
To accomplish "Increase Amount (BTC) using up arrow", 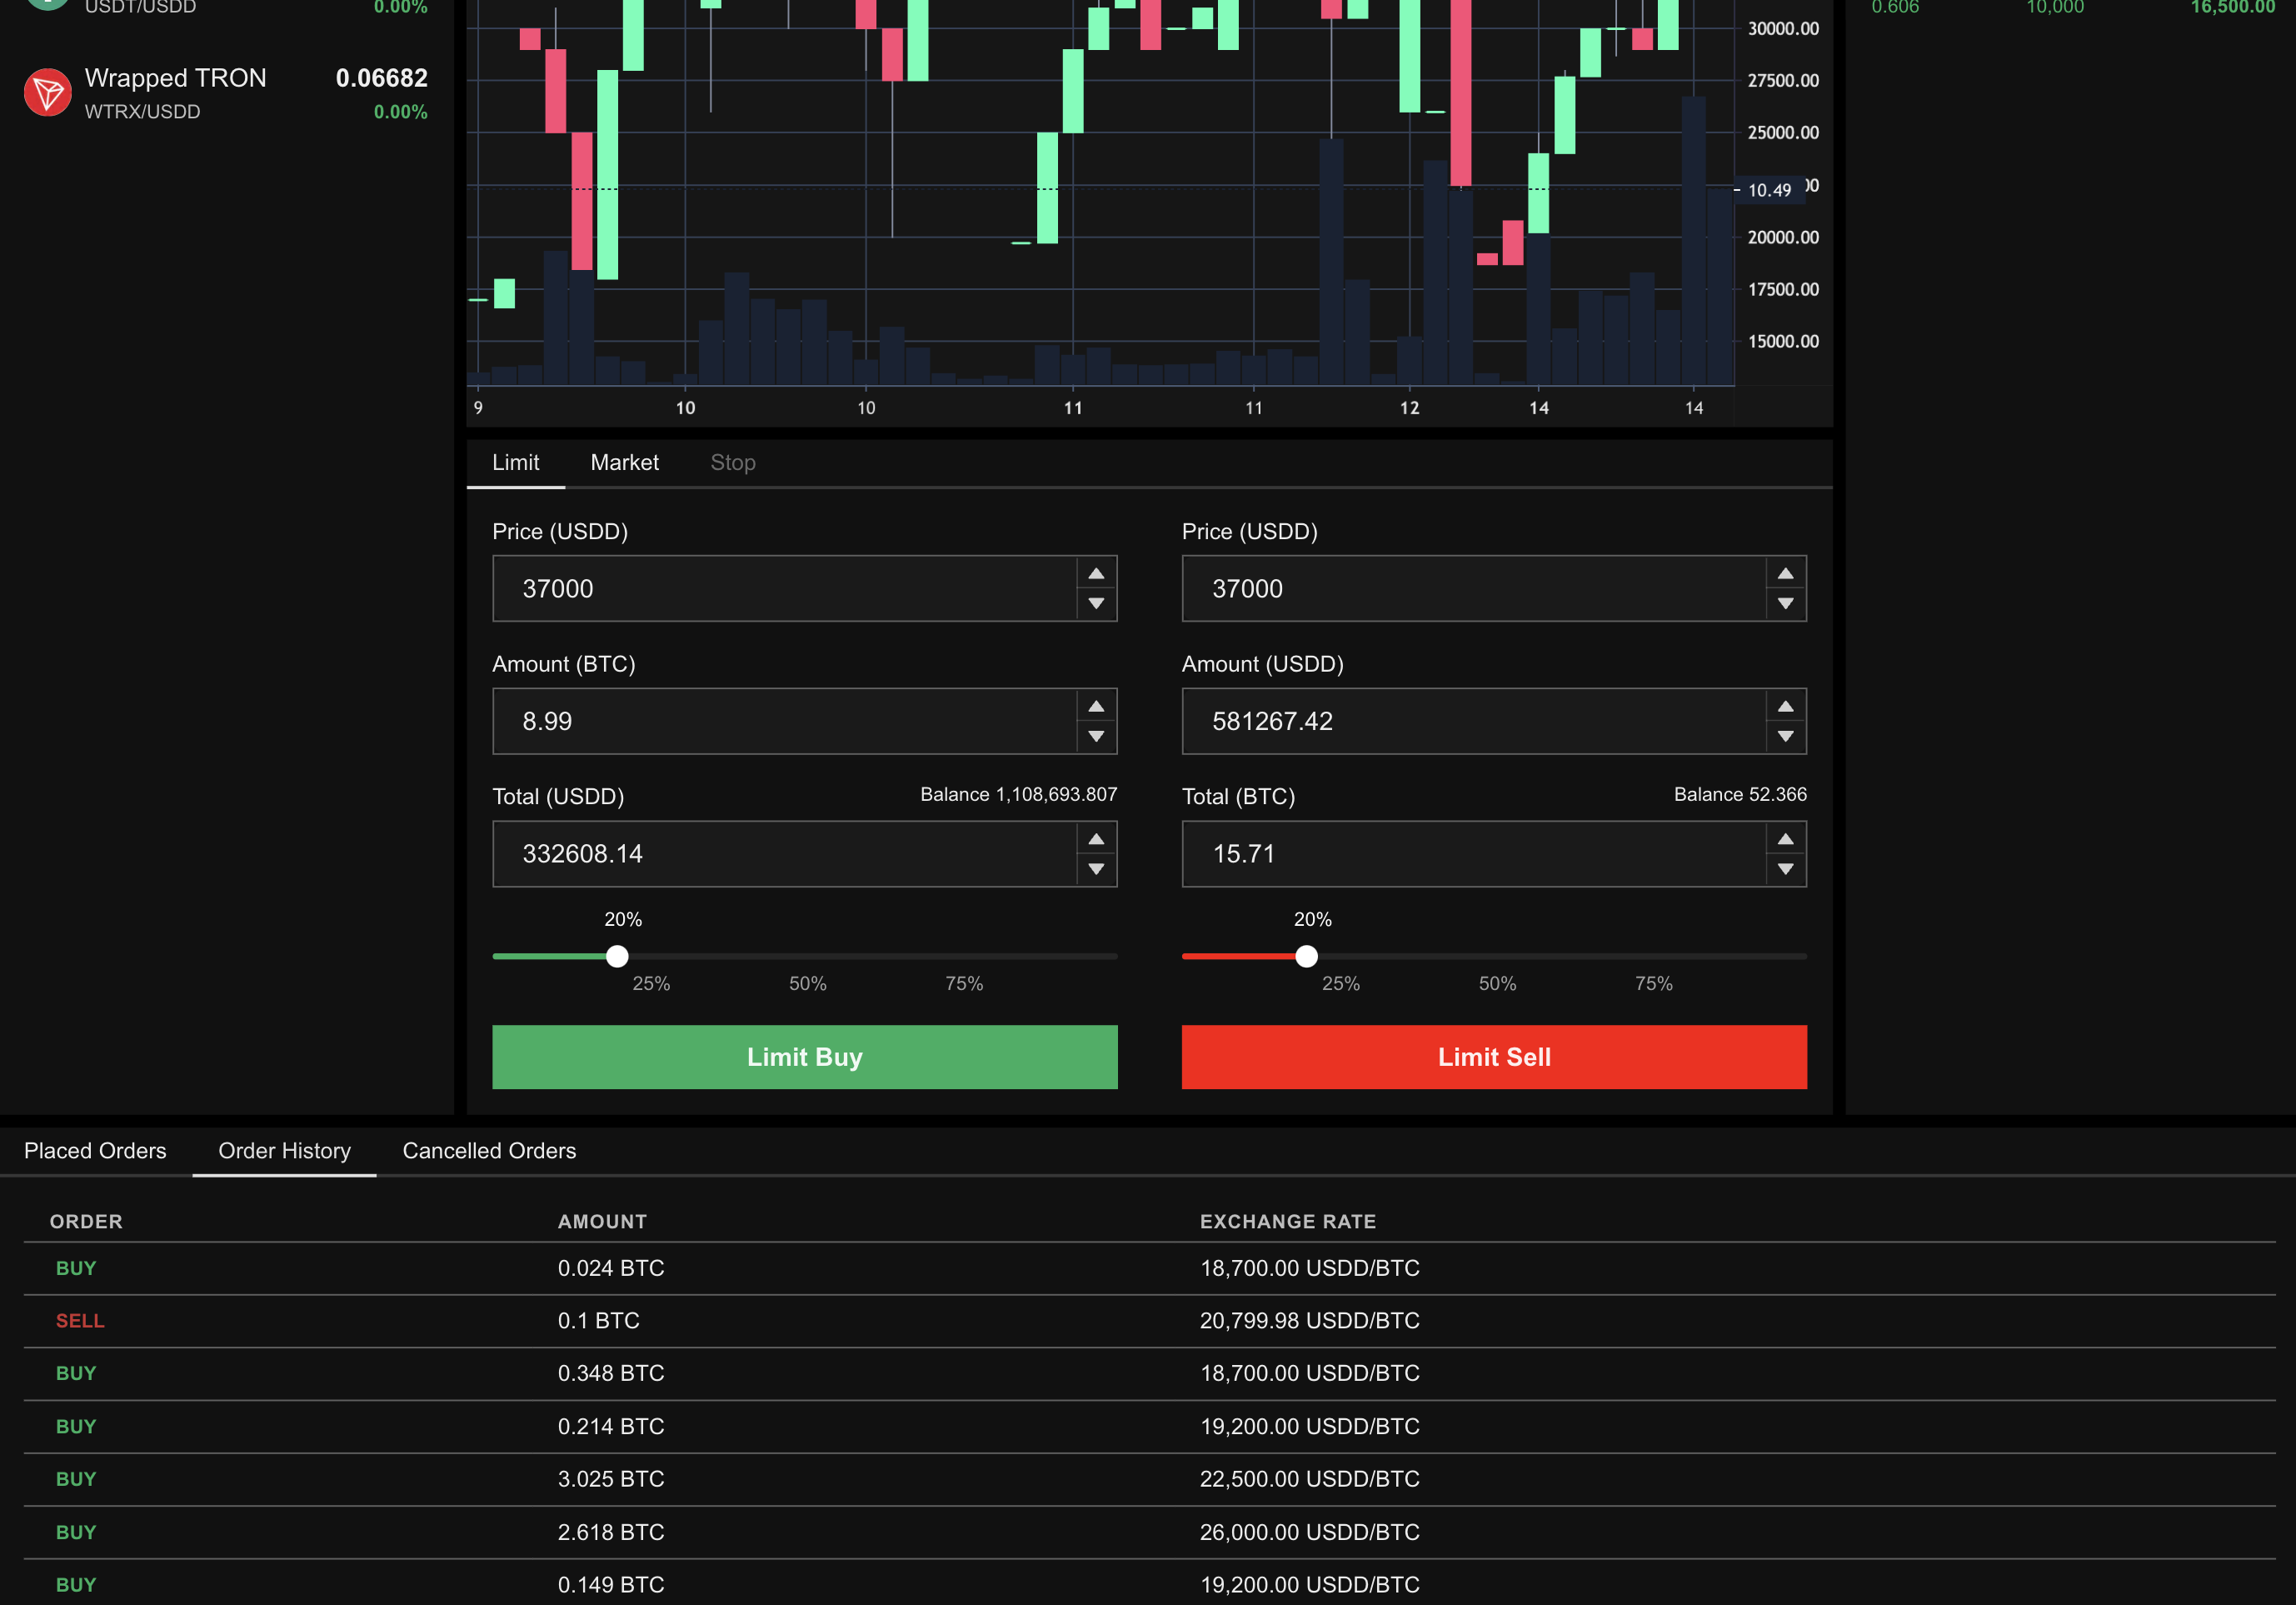I will click(x=1096, y=707).
